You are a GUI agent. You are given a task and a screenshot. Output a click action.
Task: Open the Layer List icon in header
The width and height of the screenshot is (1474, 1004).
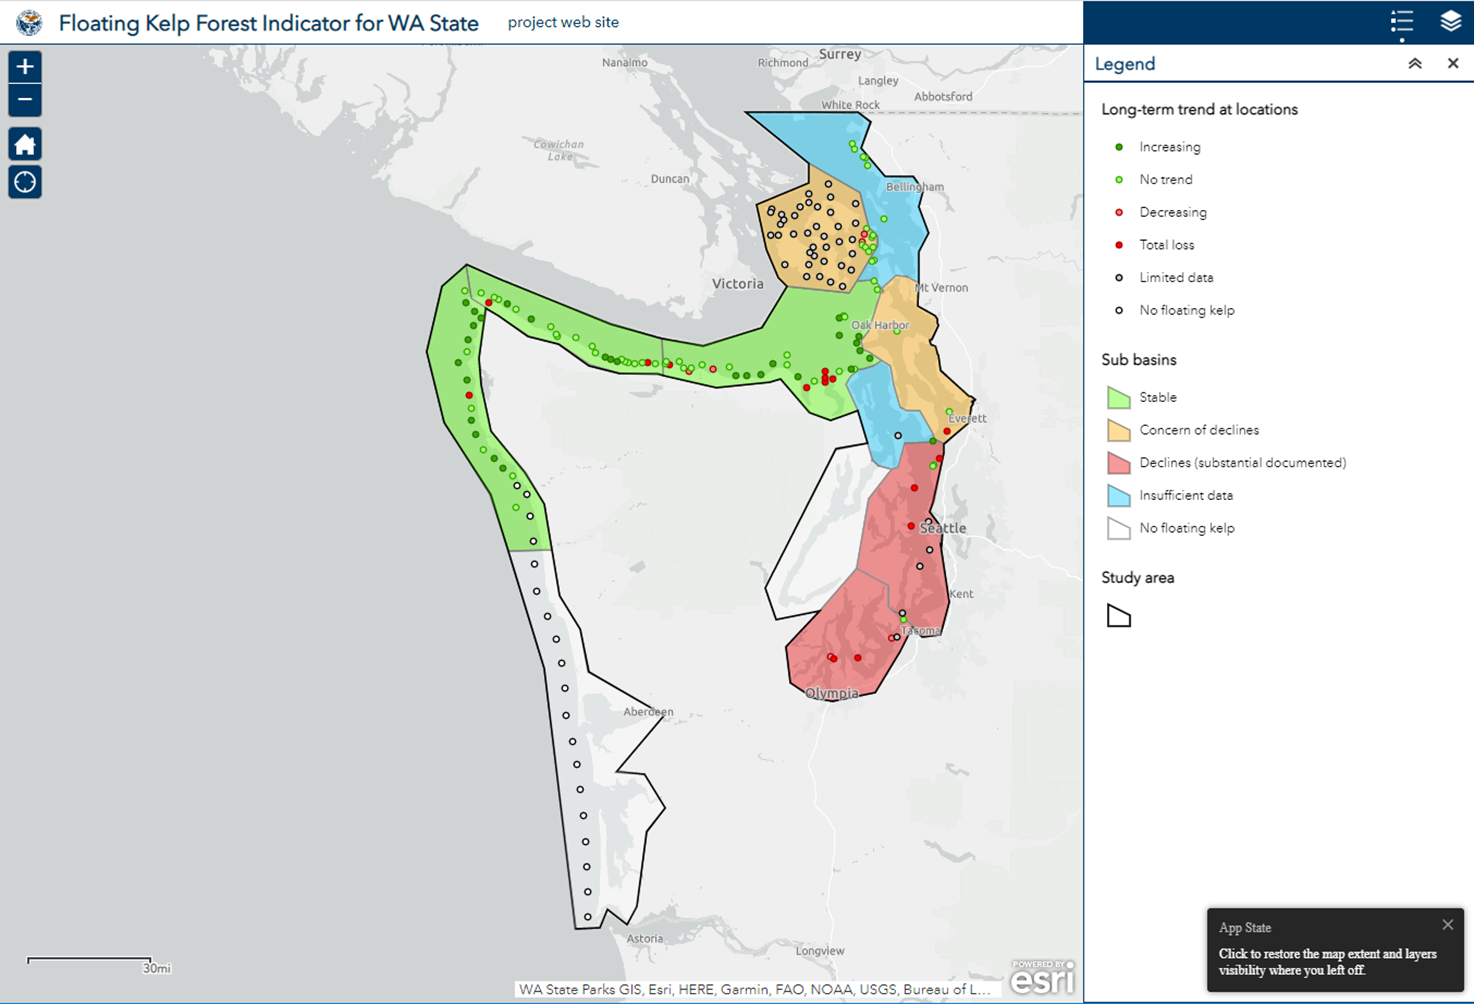click(1450, 22)
